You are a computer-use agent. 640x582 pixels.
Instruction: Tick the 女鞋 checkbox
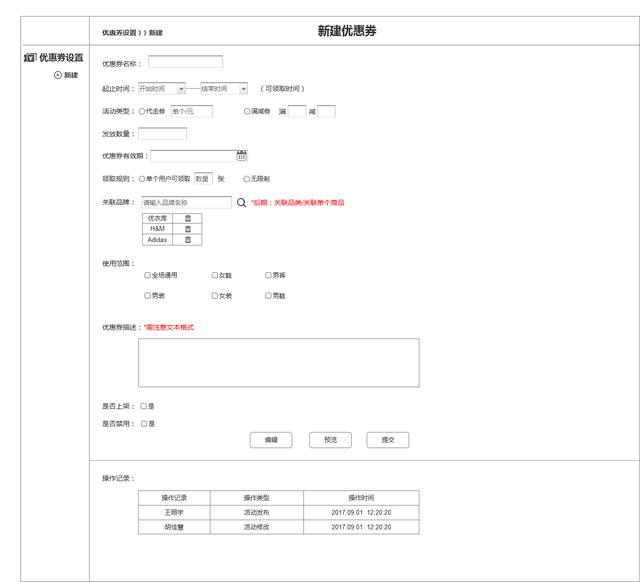pyautogui.click(x=214, y=274)
